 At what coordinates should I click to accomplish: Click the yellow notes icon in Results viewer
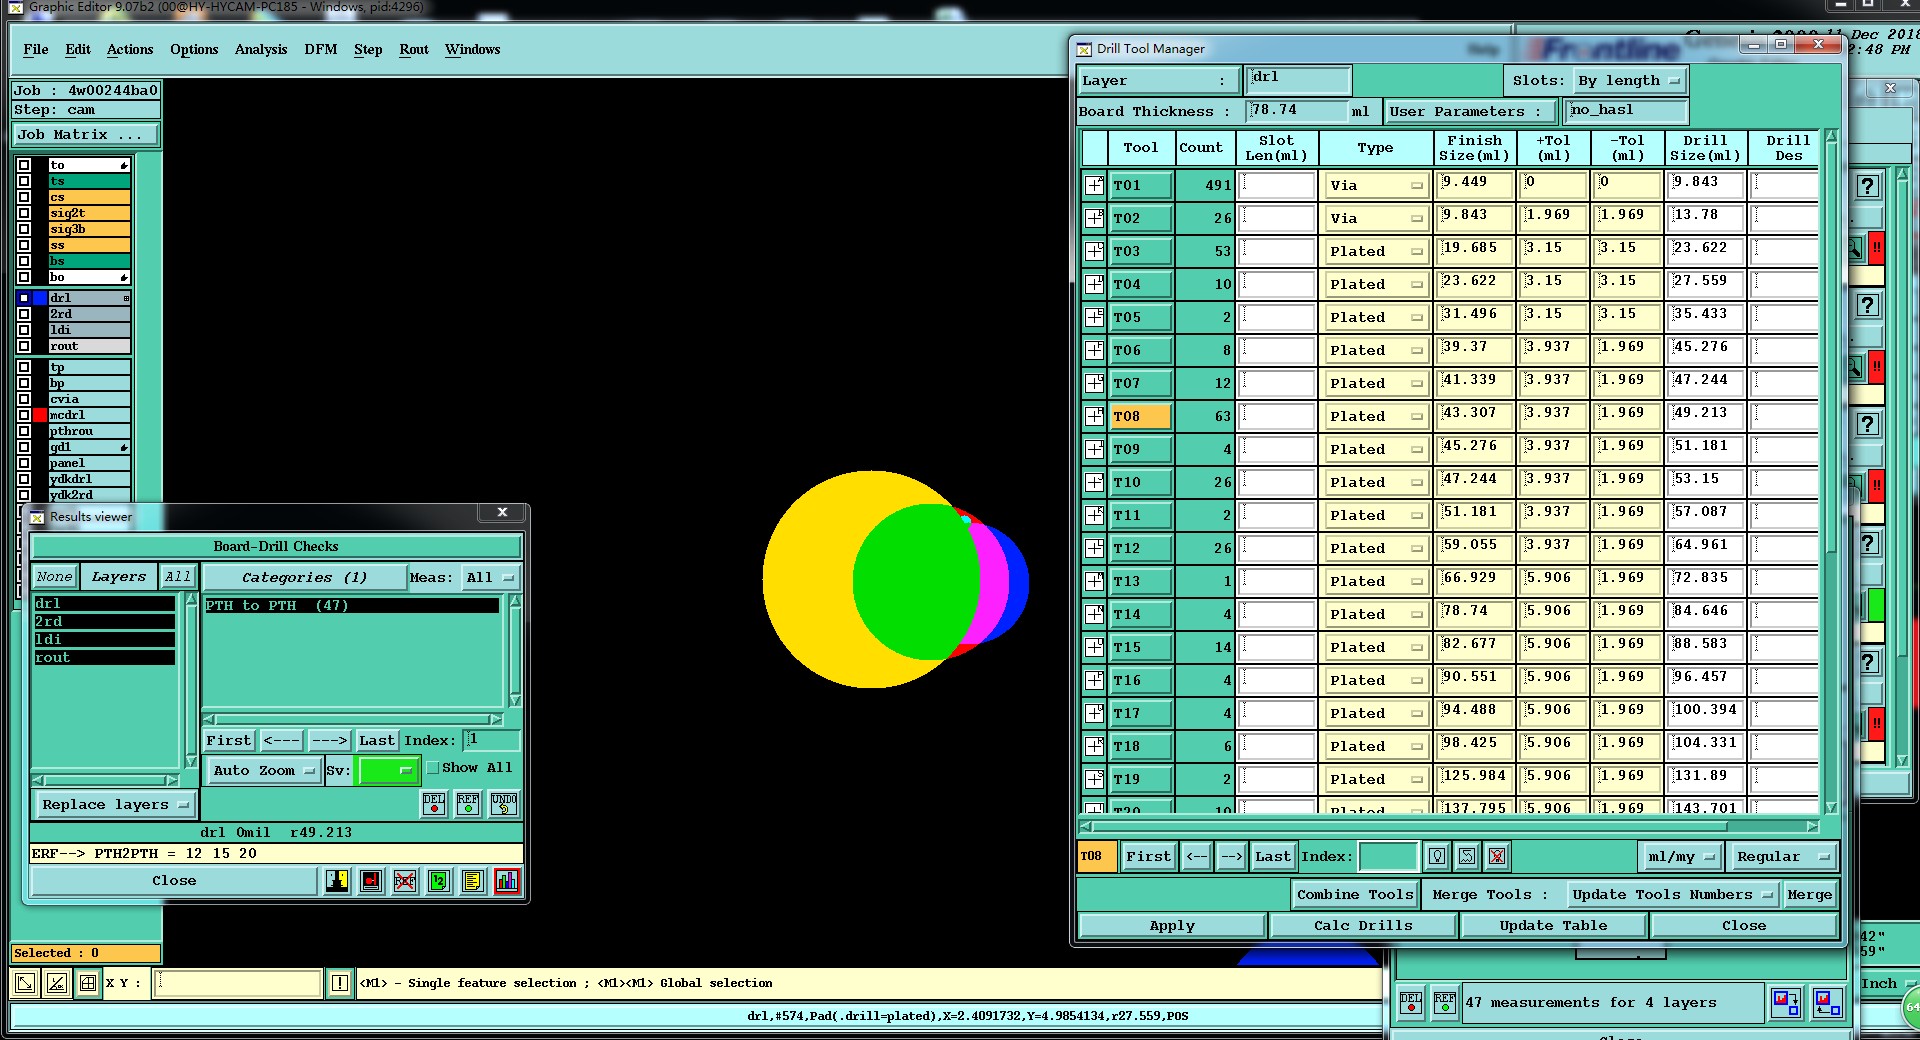click(x=473, y=881)
